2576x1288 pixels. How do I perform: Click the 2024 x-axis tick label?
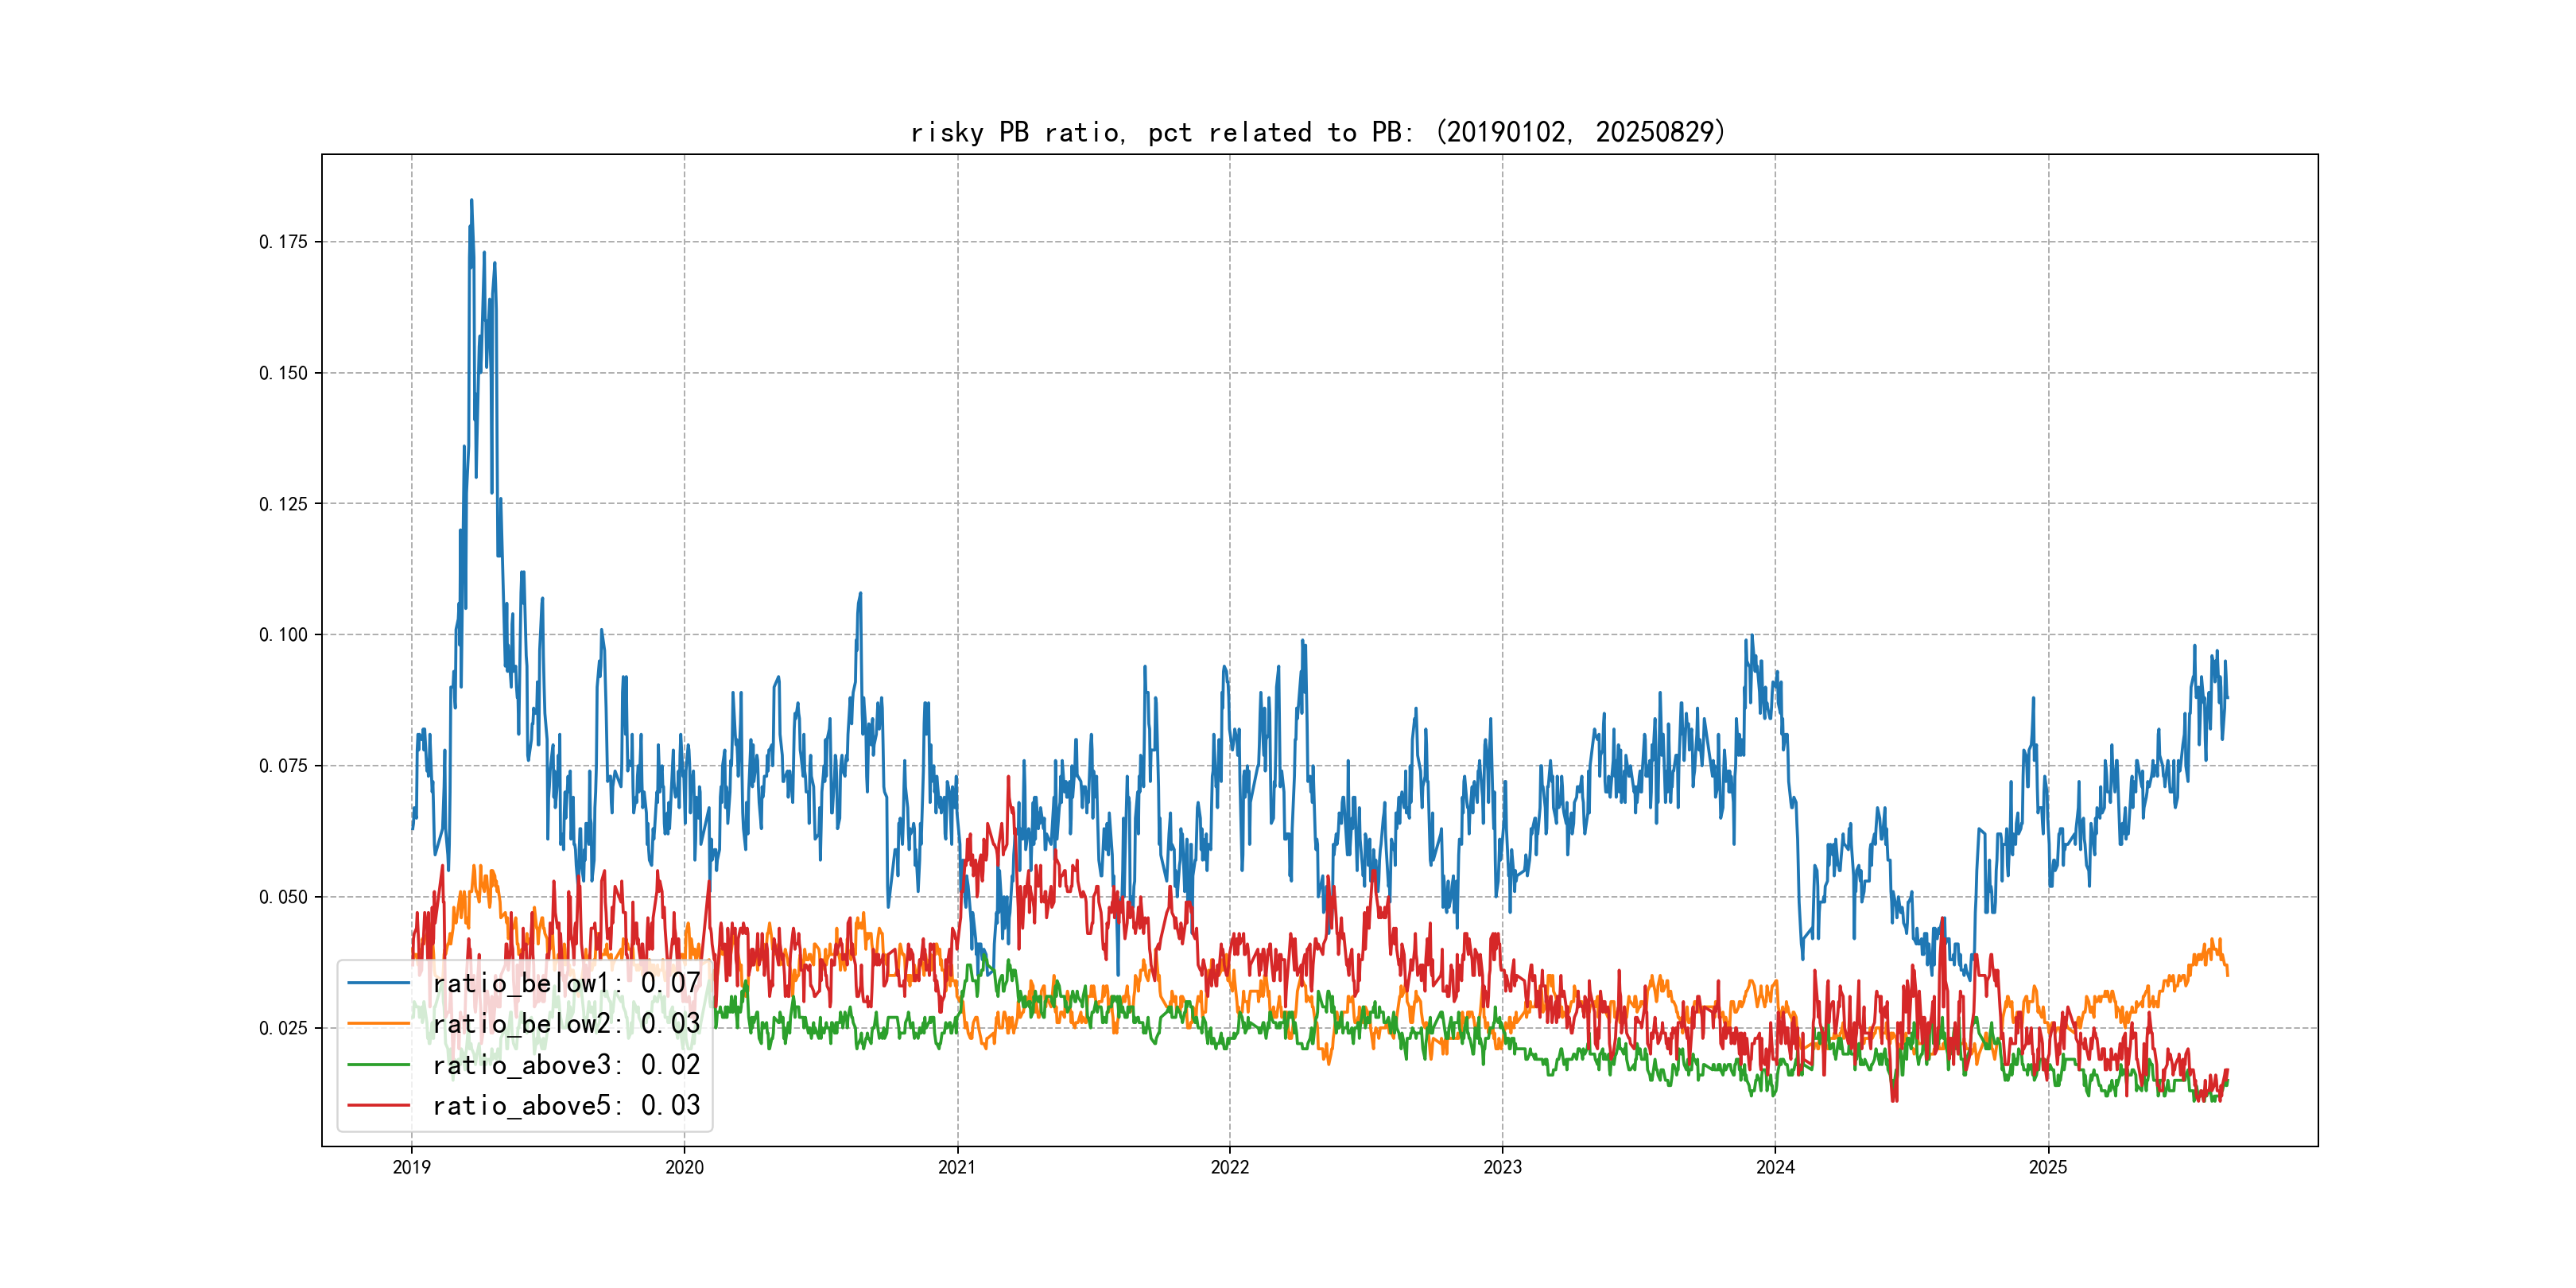1775,1167
